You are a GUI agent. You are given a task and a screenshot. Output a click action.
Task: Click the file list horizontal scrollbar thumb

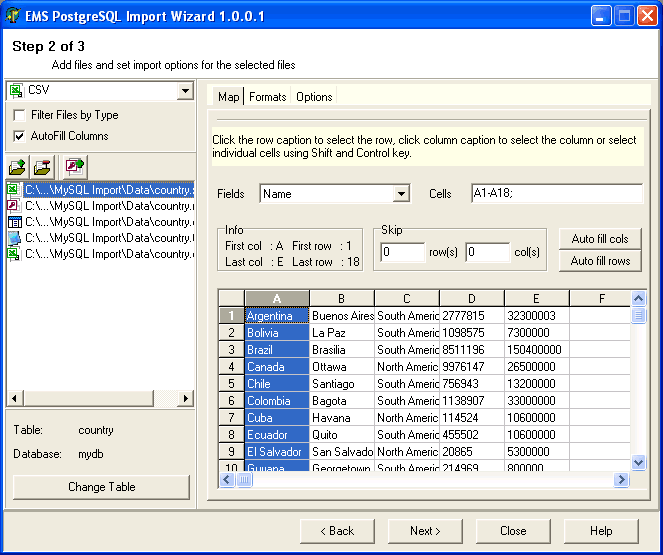coord(88,398)
